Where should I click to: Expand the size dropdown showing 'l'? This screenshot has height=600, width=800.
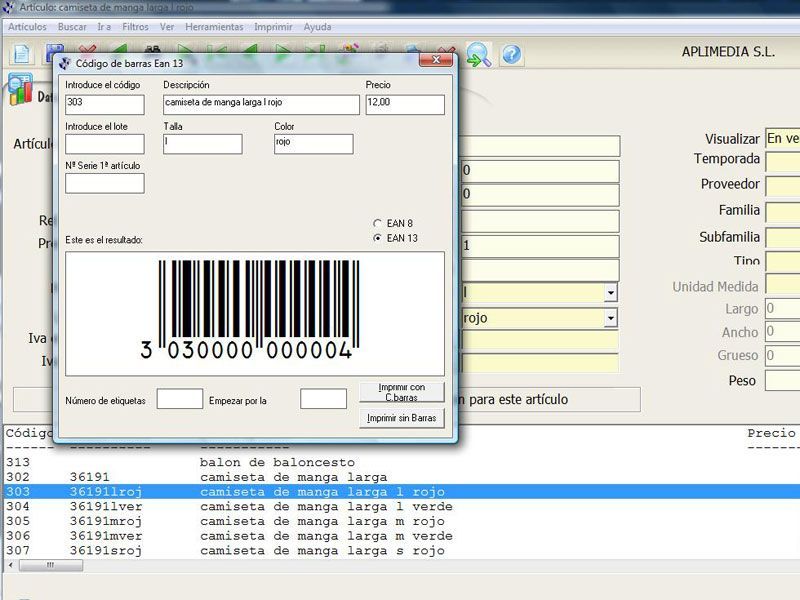pos(610,292)
